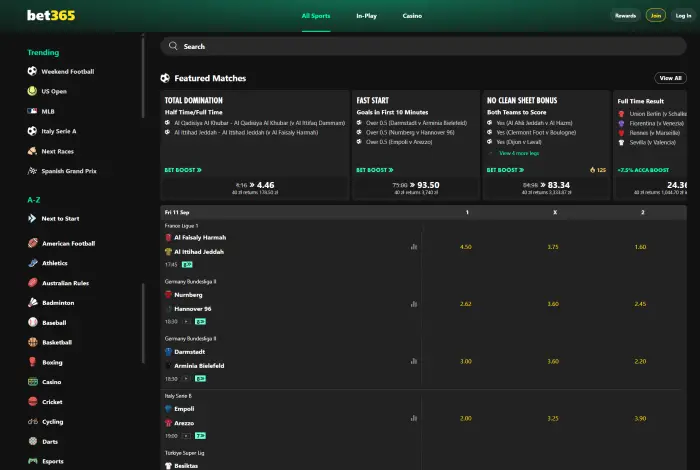Open stats icon for Empoli v Arezzo

click(414, 418)
